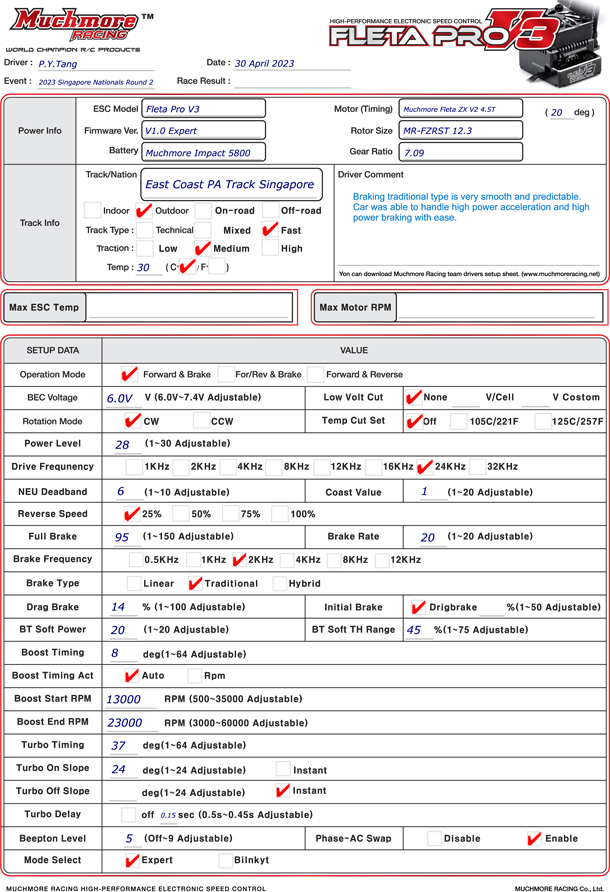Edit the Turbo Timing value 37

point(123,746)
